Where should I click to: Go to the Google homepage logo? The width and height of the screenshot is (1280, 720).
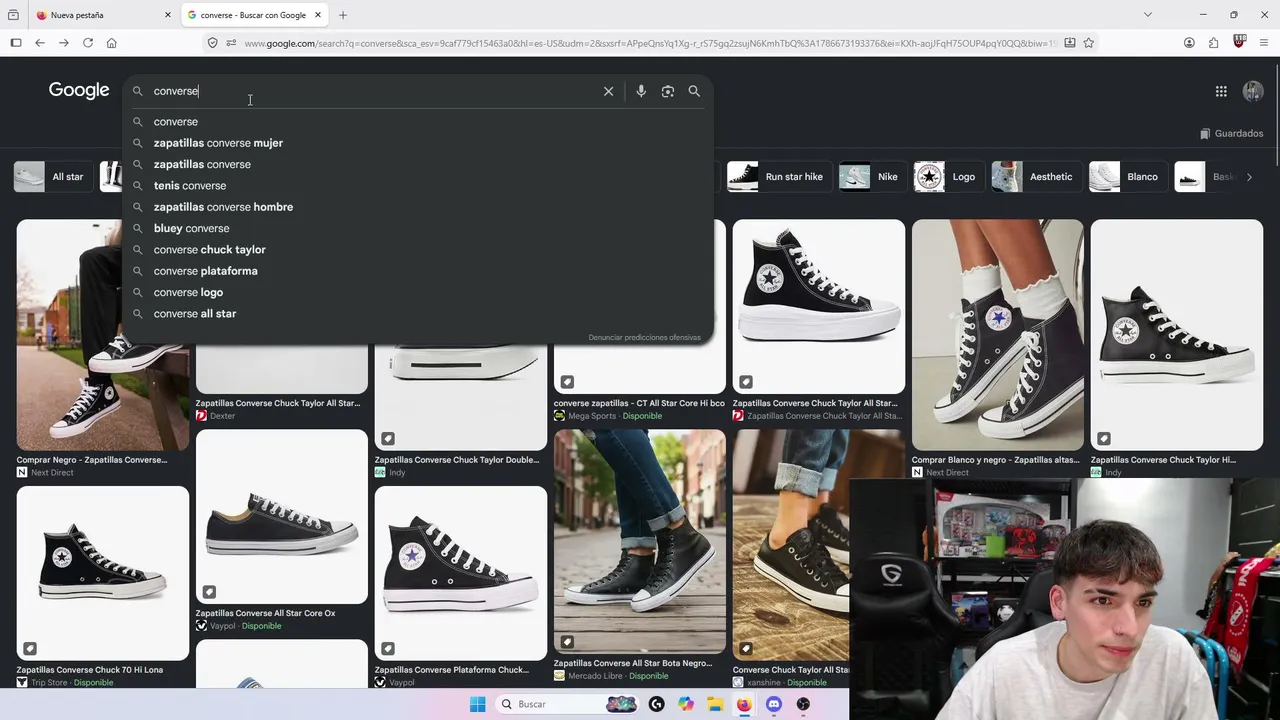point(79,90)
